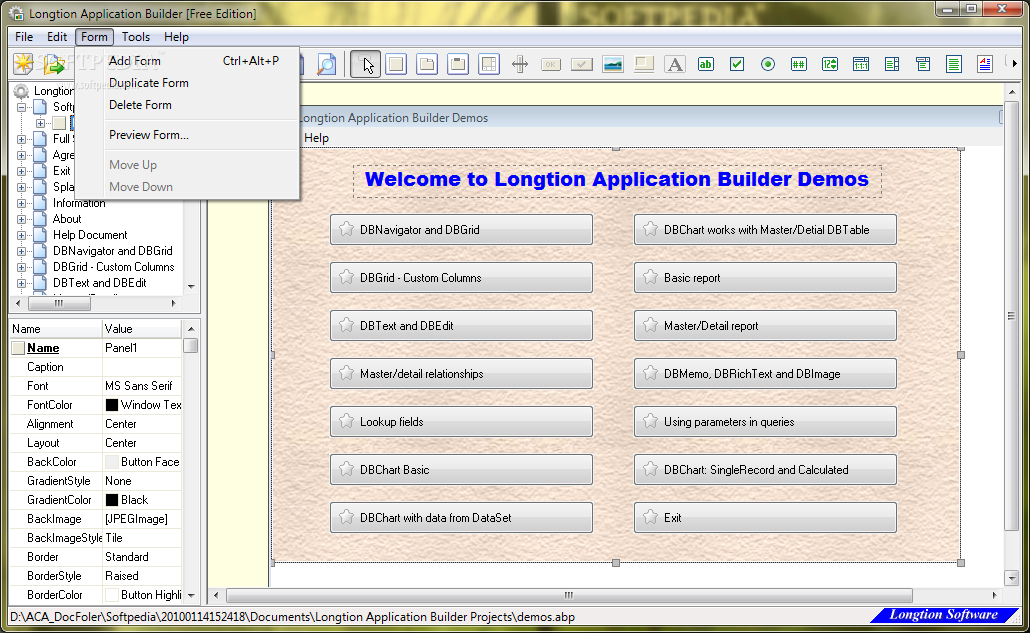Open the Edit menu
This screenshot has width=1030, height=633.
[56, 37]
